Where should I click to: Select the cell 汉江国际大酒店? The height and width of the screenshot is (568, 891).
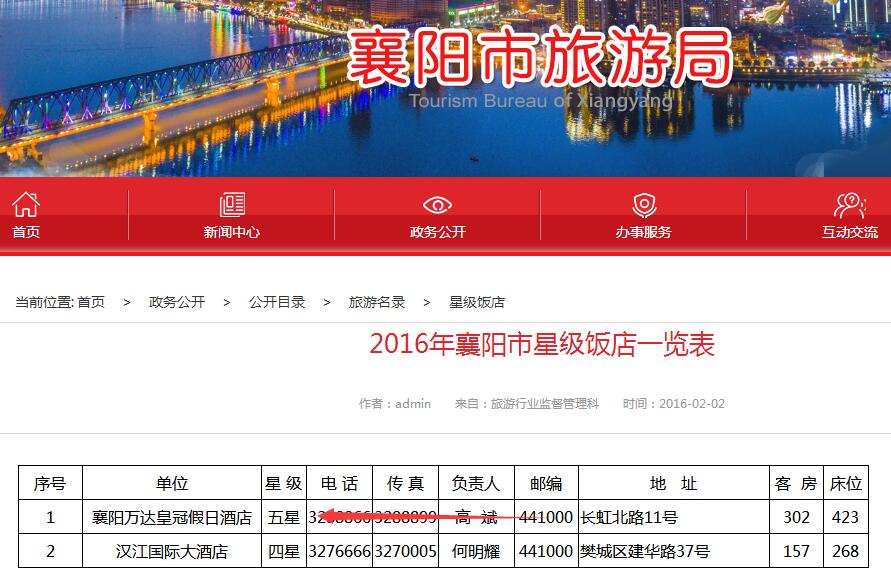click(x=172, y=552)
